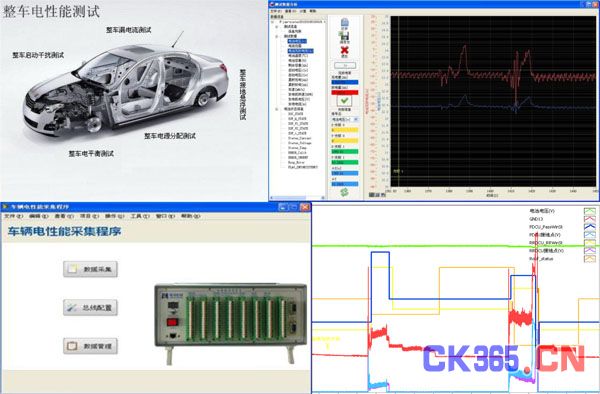
Task: Collapse the 测试数据 tree node
Action: (x=277, y=36)
